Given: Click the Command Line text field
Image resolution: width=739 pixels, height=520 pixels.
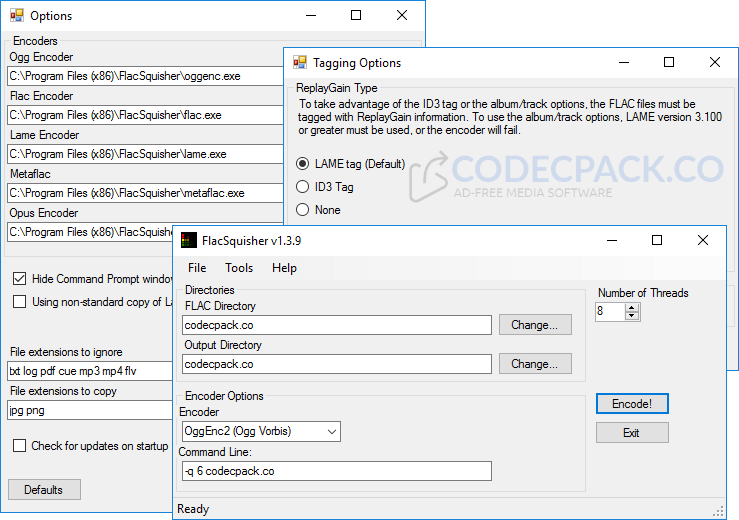Looking at the screenshot, I should click(336, 471).
